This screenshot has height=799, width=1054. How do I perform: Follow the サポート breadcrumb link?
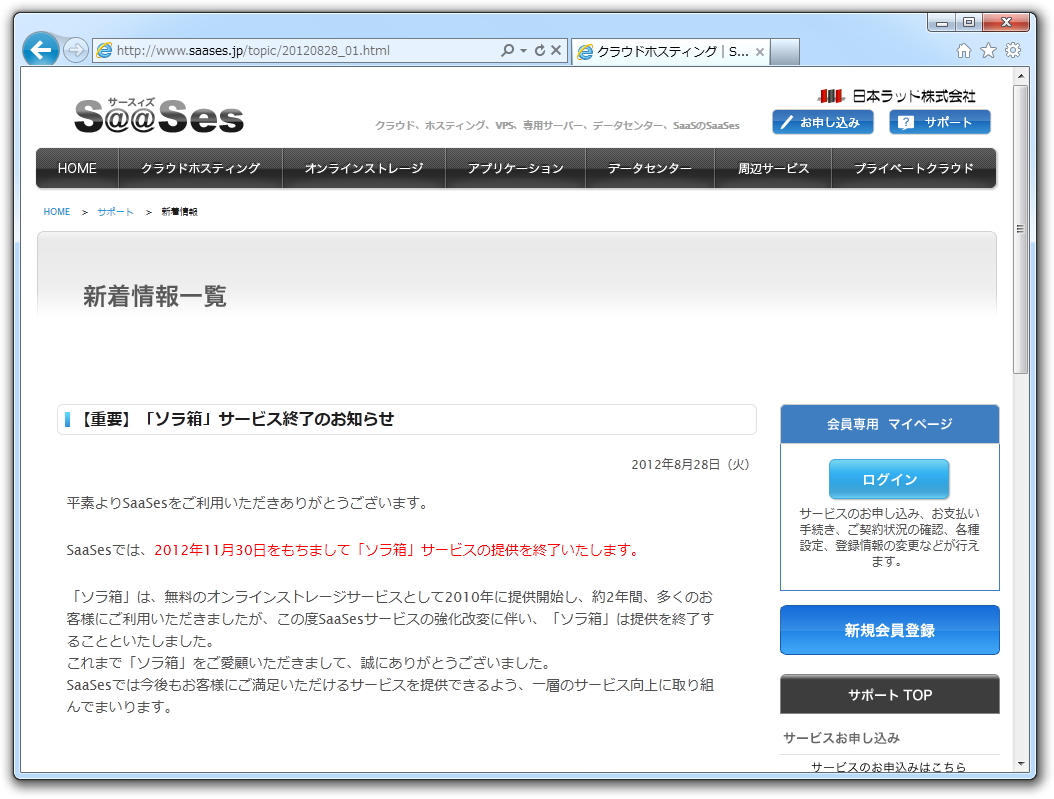pos(113,211)
